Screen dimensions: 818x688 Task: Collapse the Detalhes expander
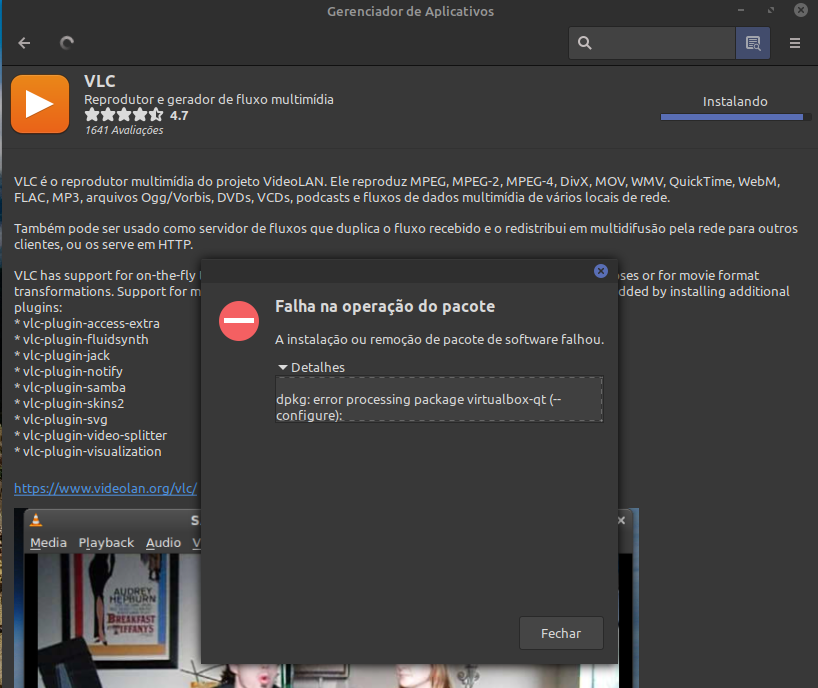(x=311, y=367)
